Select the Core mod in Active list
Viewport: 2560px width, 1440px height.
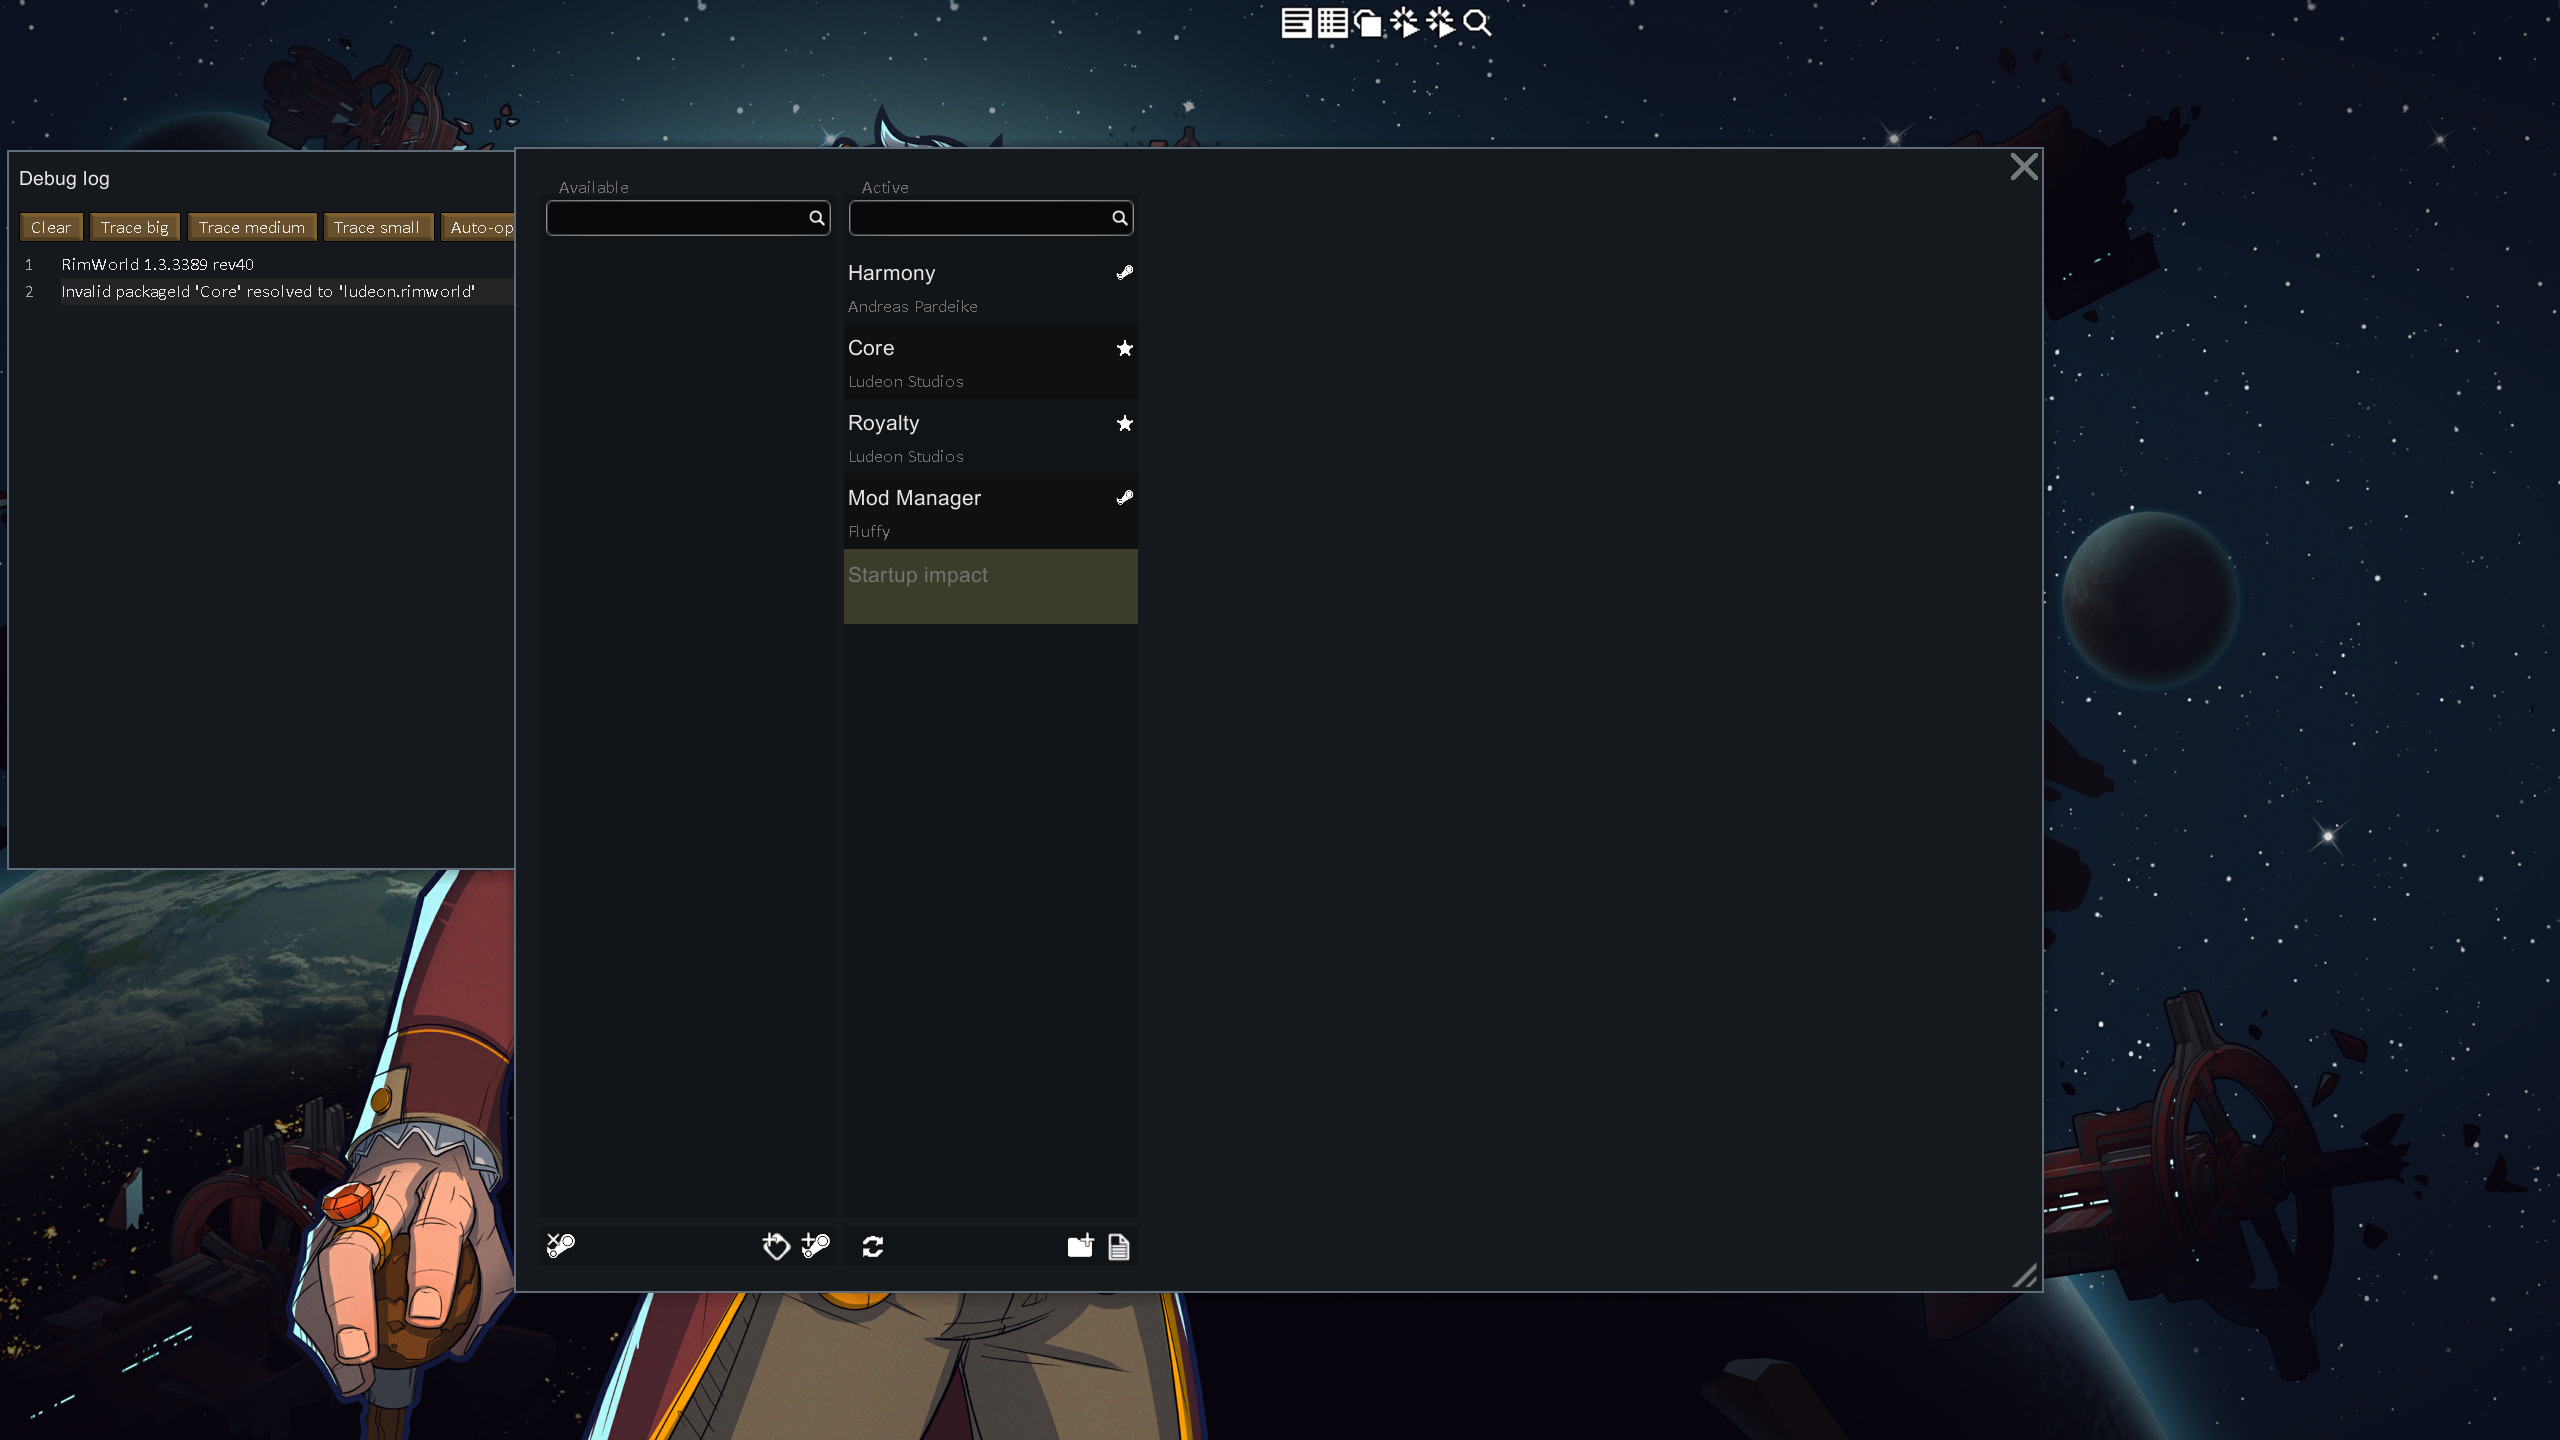(991, 362)
